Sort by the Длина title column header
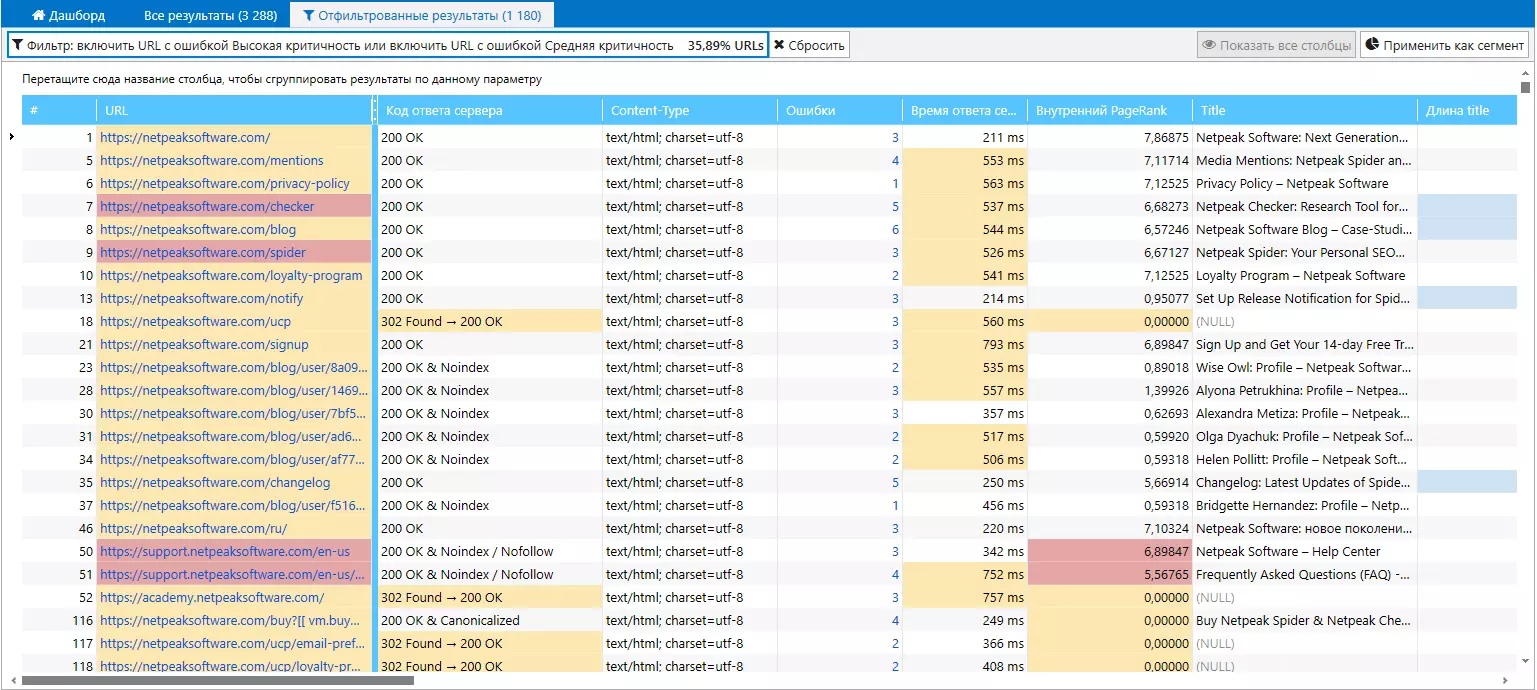Screen dimensions: 1537x690 coord(1468,111)
